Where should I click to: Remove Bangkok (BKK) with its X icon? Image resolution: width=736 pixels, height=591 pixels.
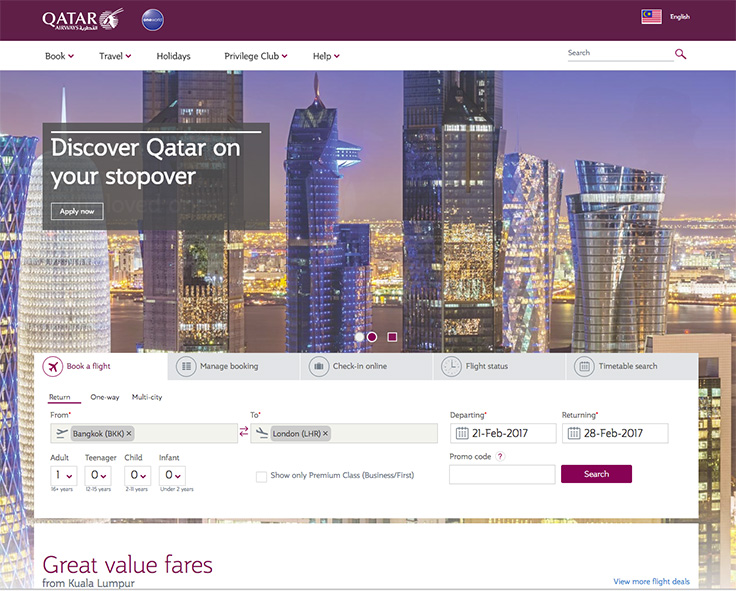point(129,433)
